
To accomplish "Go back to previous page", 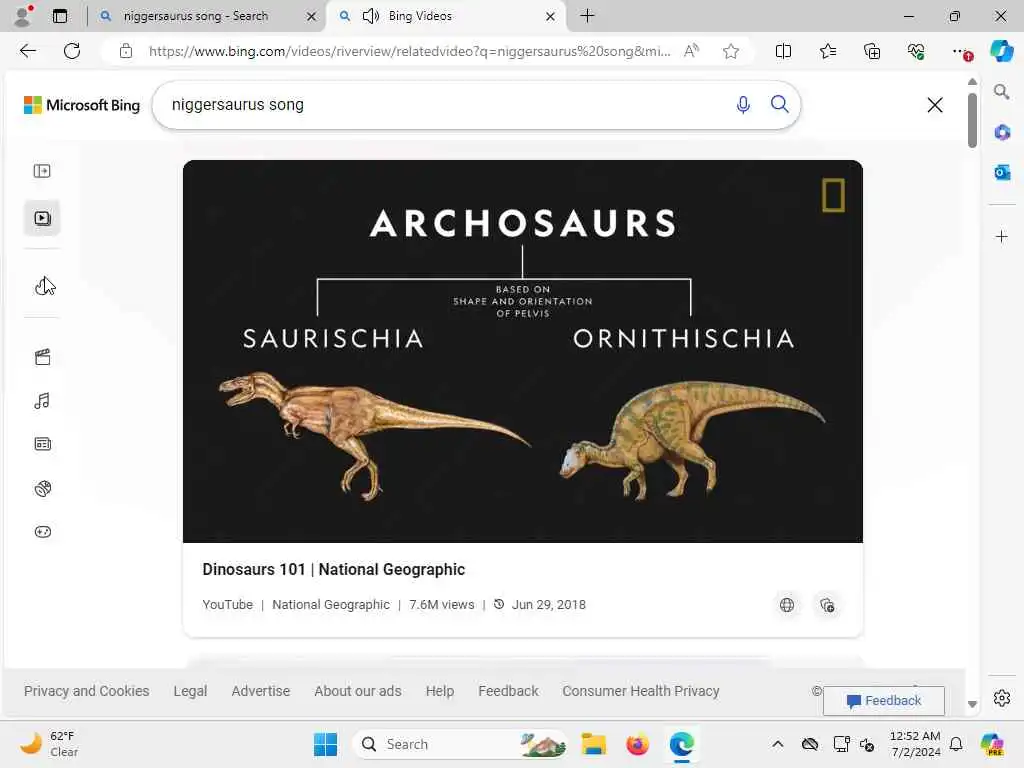I will (x=28, y=51).
